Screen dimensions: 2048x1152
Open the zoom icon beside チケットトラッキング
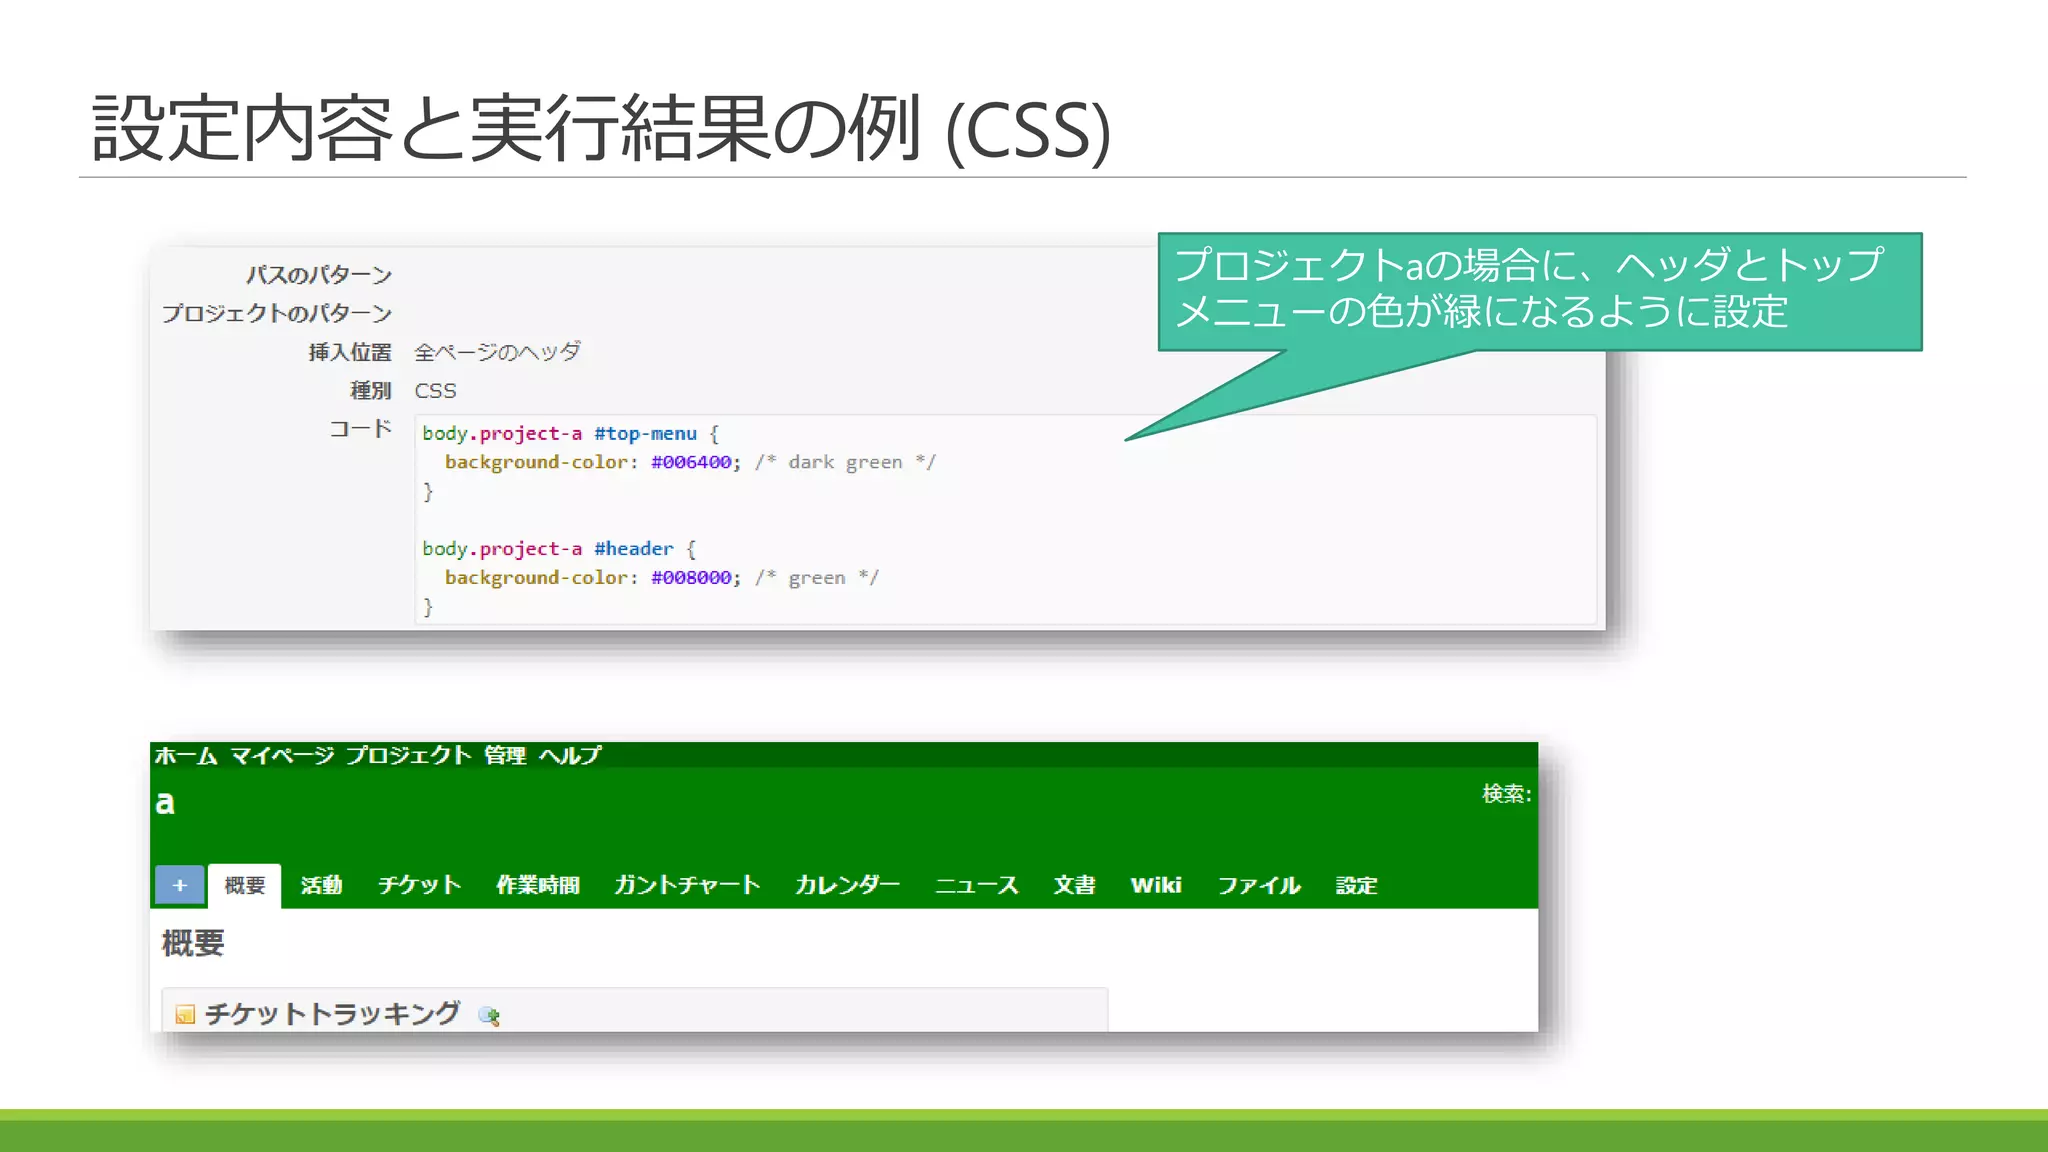pyautogui.click(x=489, y=1016)
